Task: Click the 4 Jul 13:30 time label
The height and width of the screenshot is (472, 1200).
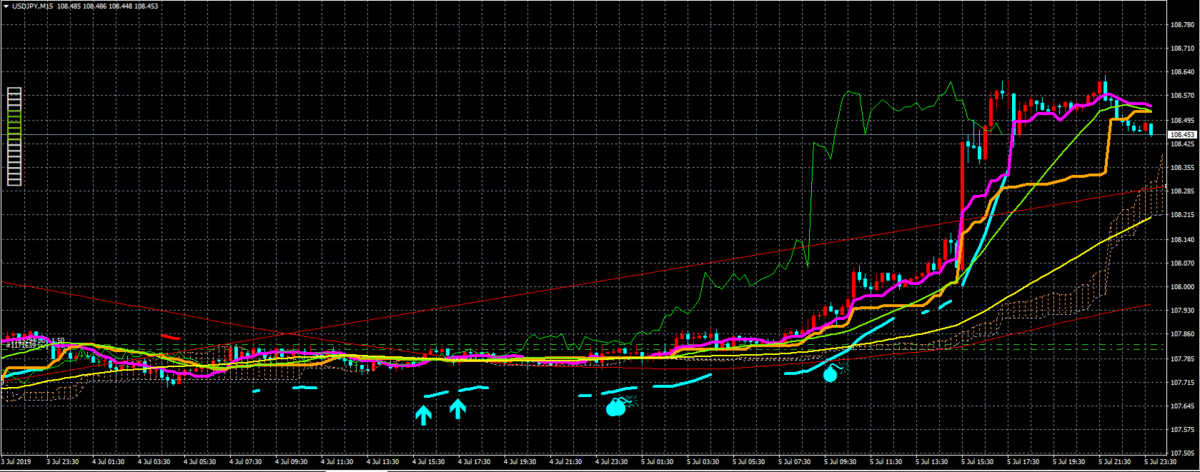Action: coord(383,462)
